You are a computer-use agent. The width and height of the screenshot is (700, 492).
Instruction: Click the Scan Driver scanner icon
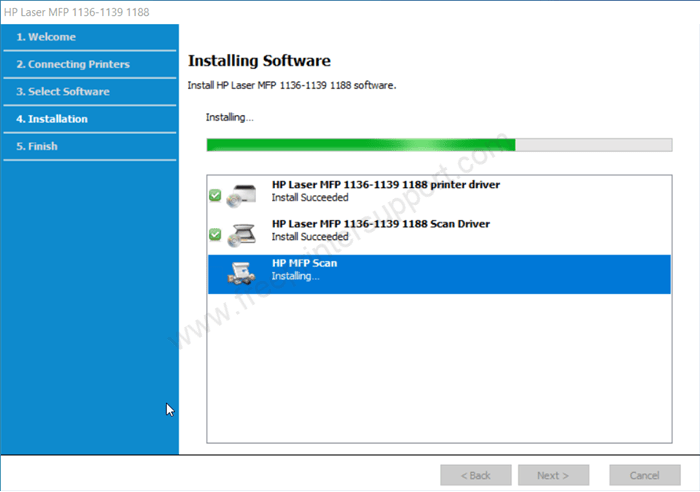tap(242, 235)
